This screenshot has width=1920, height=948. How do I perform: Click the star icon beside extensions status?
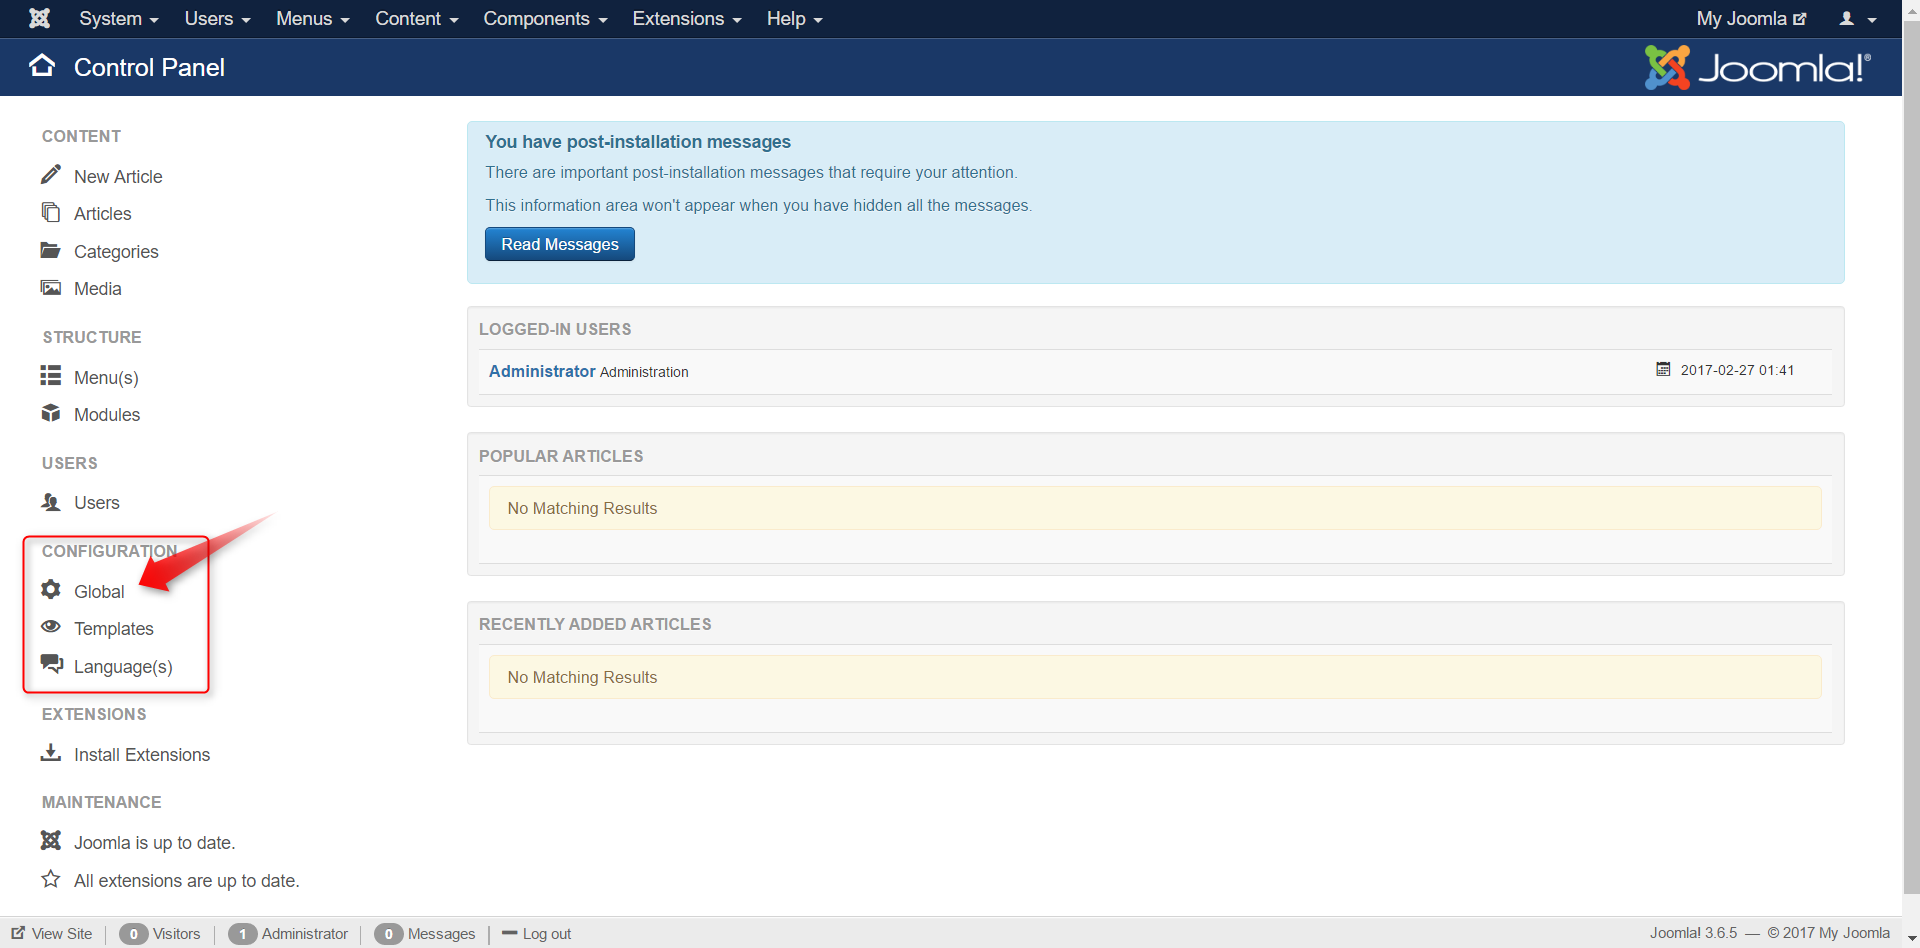(51, 879)
